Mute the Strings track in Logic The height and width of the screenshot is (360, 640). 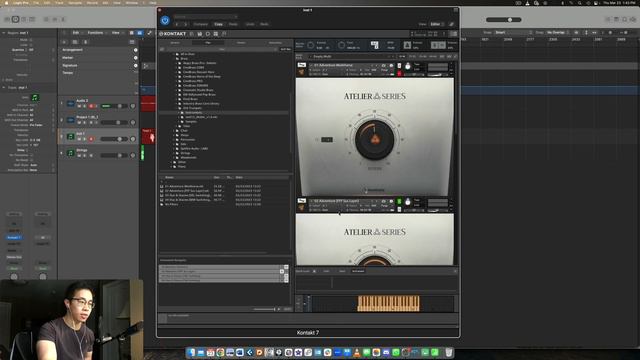coord(79,156)
